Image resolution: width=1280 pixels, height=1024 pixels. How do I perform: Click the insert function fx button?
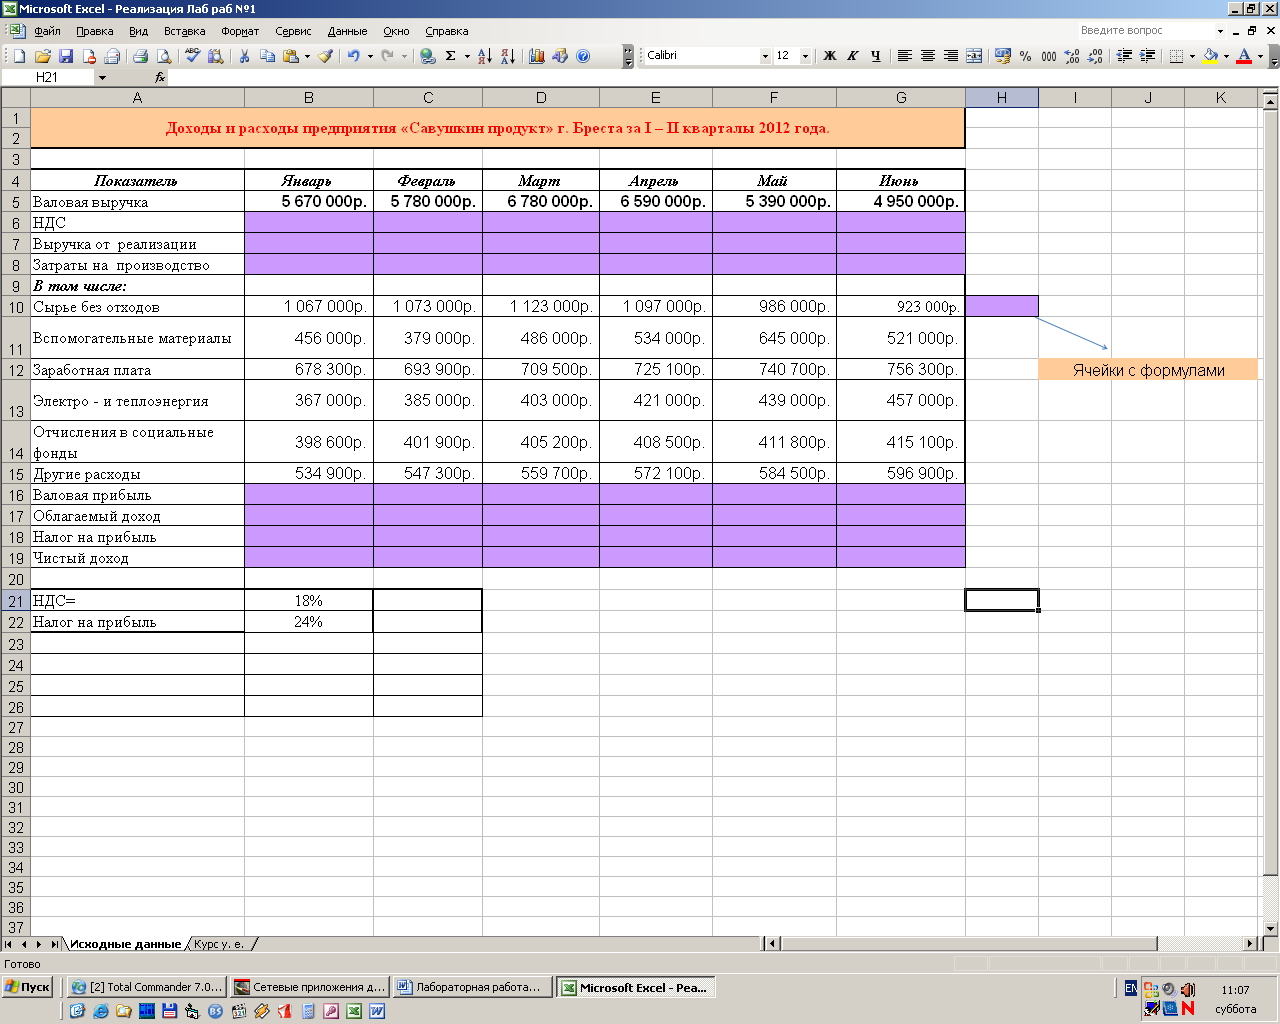pyautogui.click(x=160, y=77)
